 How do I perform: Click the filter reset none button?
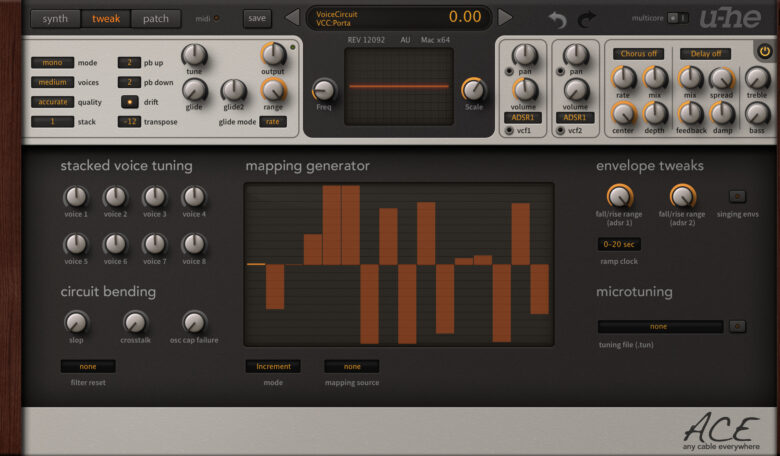point(88,366)
